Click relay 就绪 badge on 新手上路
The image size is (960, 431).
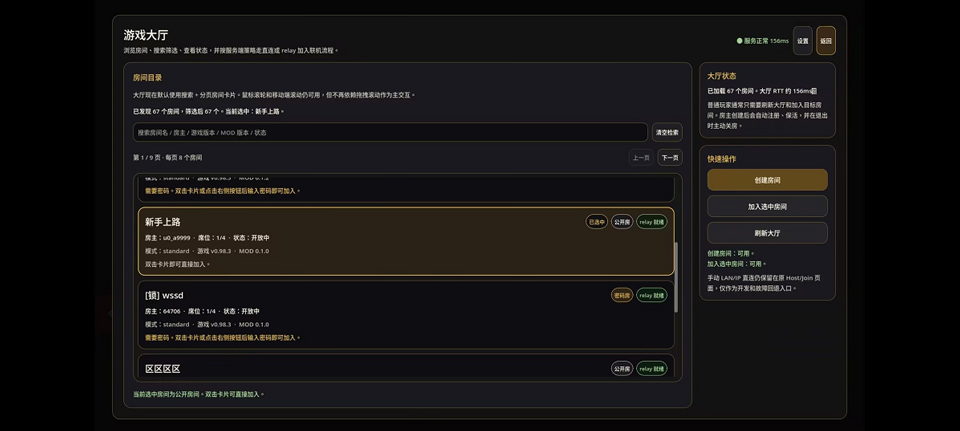click(652, 222)
